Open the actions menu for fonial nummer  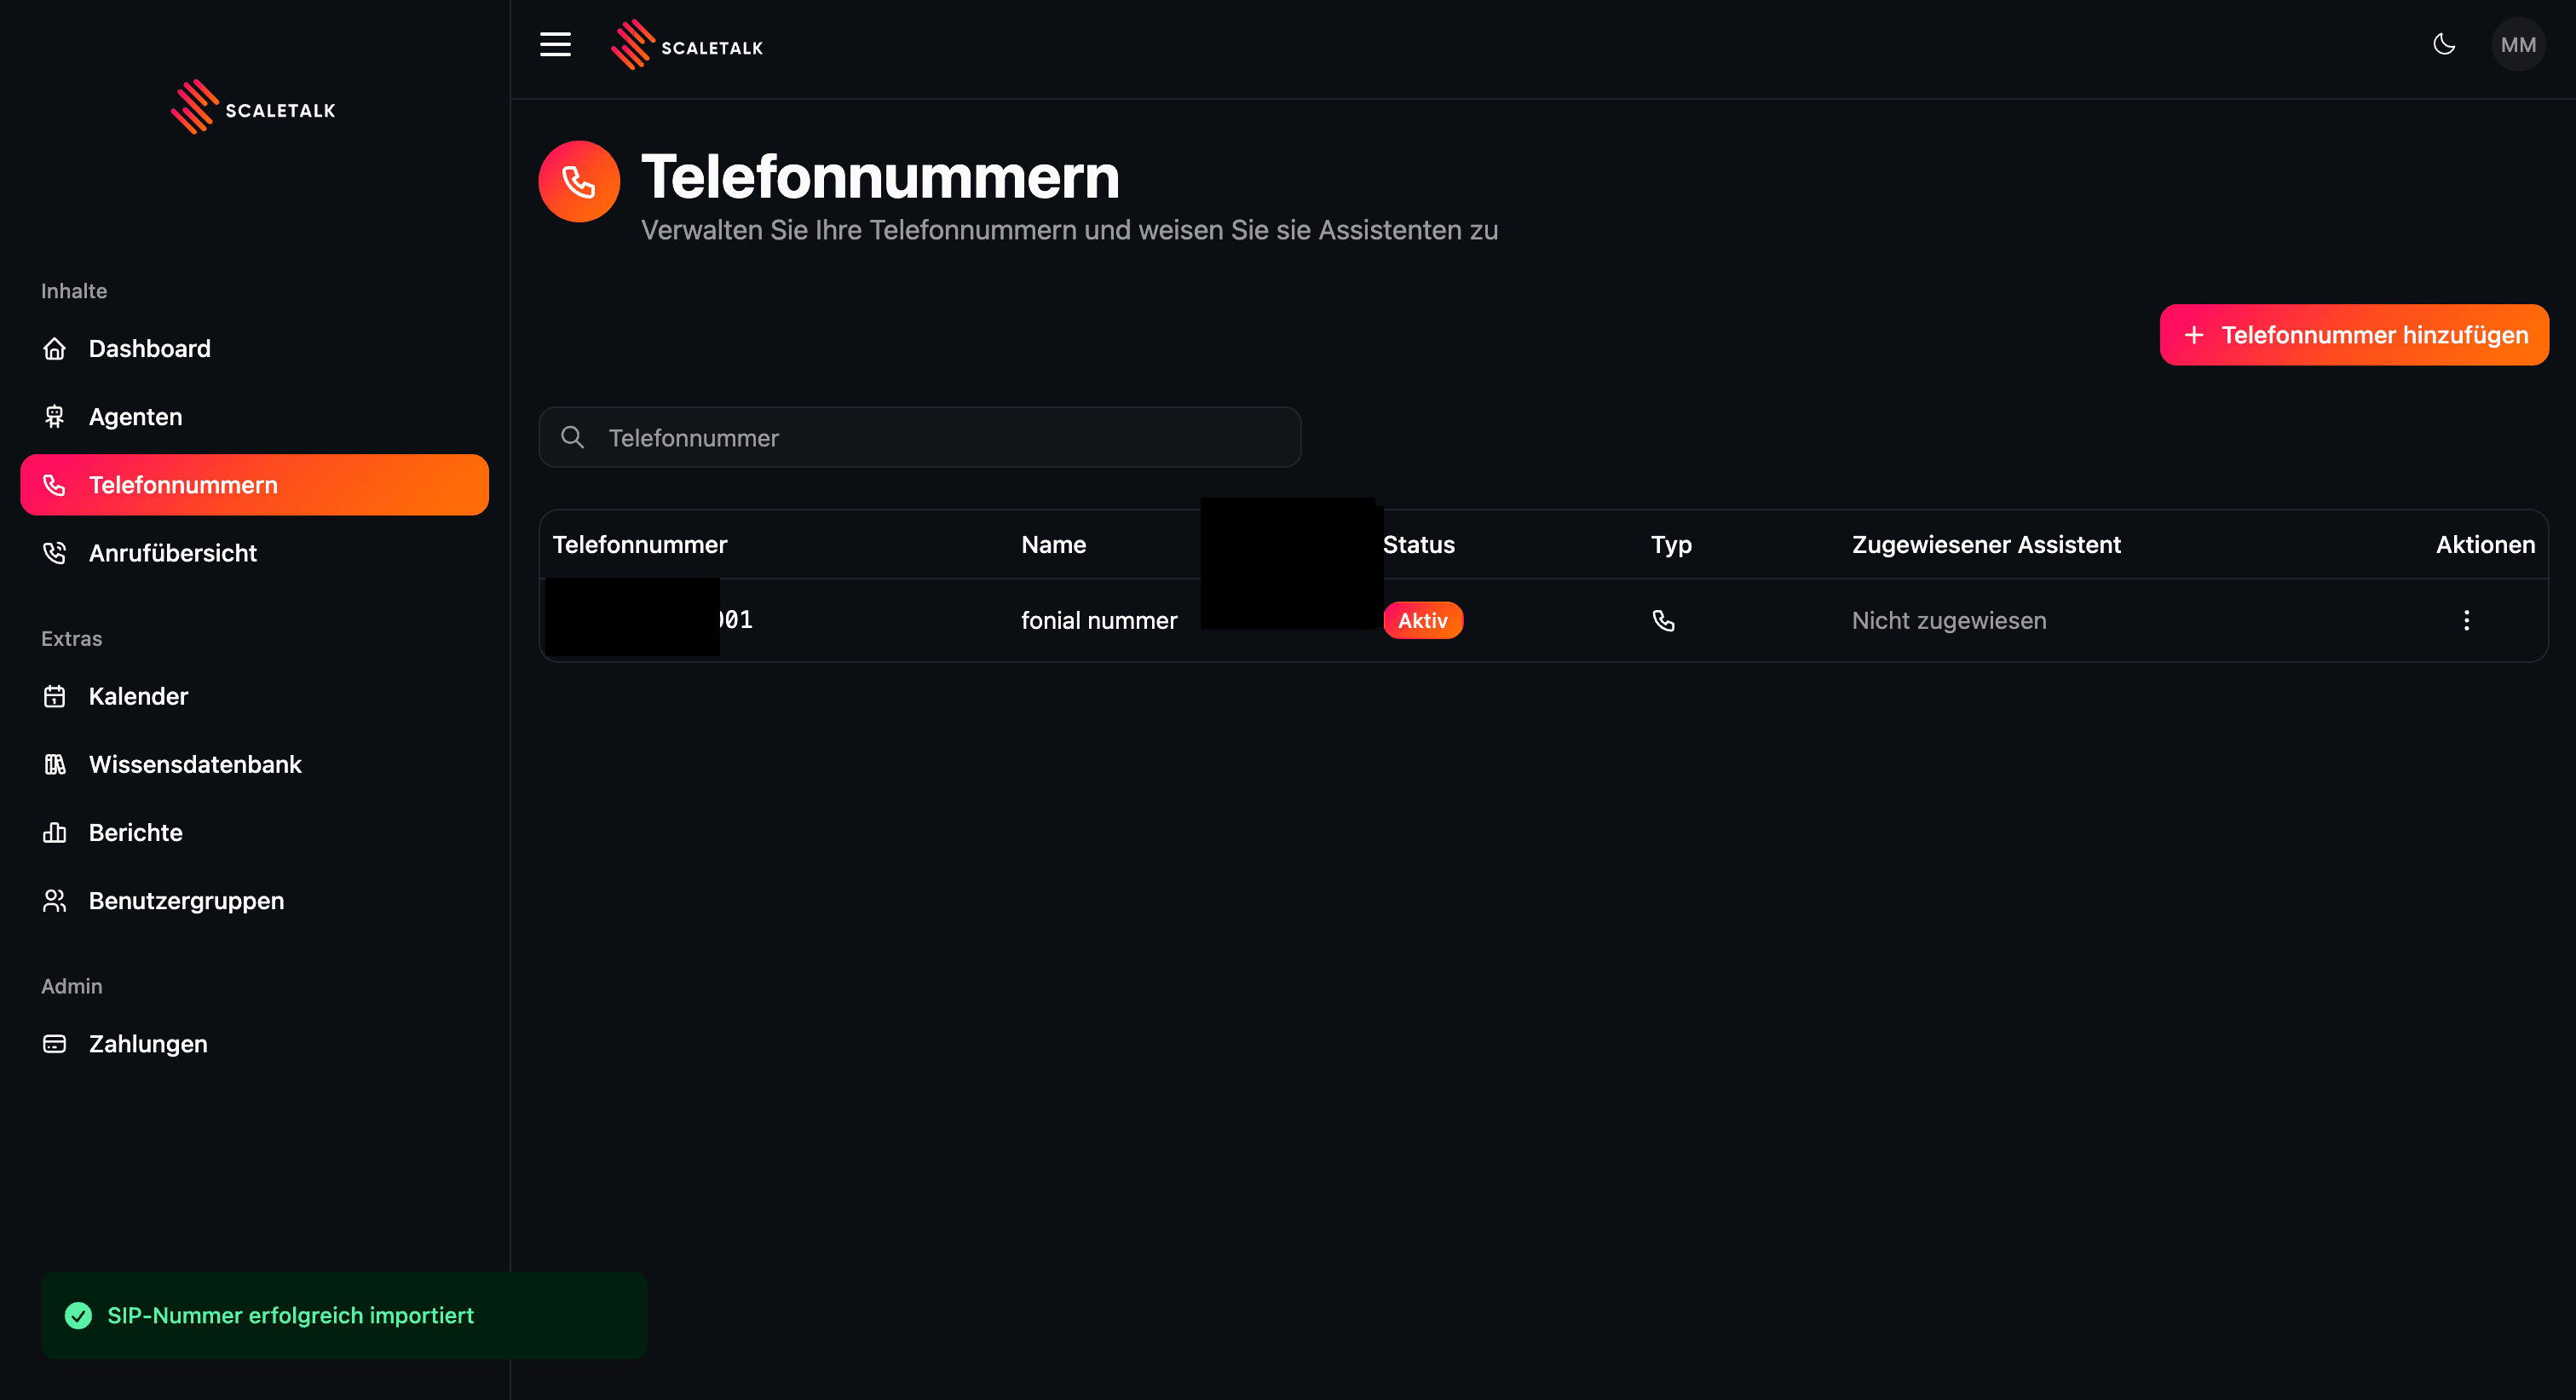(2466, 620)
